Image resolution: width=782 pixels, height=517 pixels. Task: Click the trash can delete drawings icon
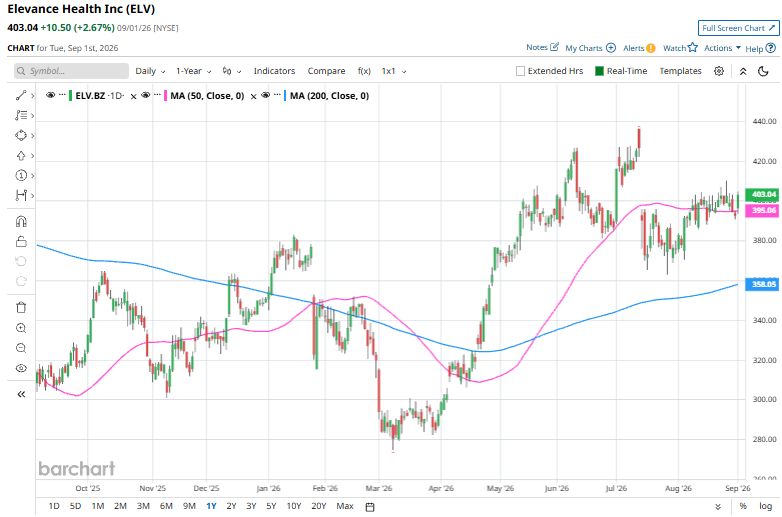click(x=21, y=308)
